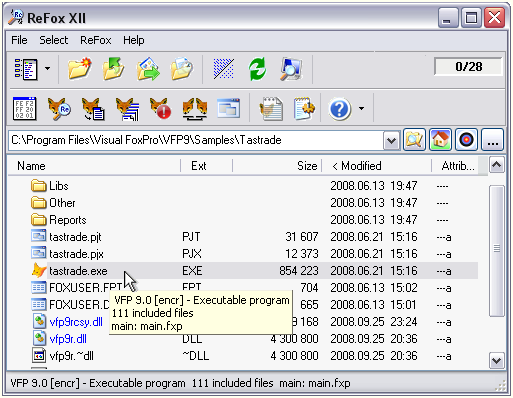This screenshot has width=513, height=398.
Task: Click the icon beside vfp9r.~dll
Action: (39, 355)
